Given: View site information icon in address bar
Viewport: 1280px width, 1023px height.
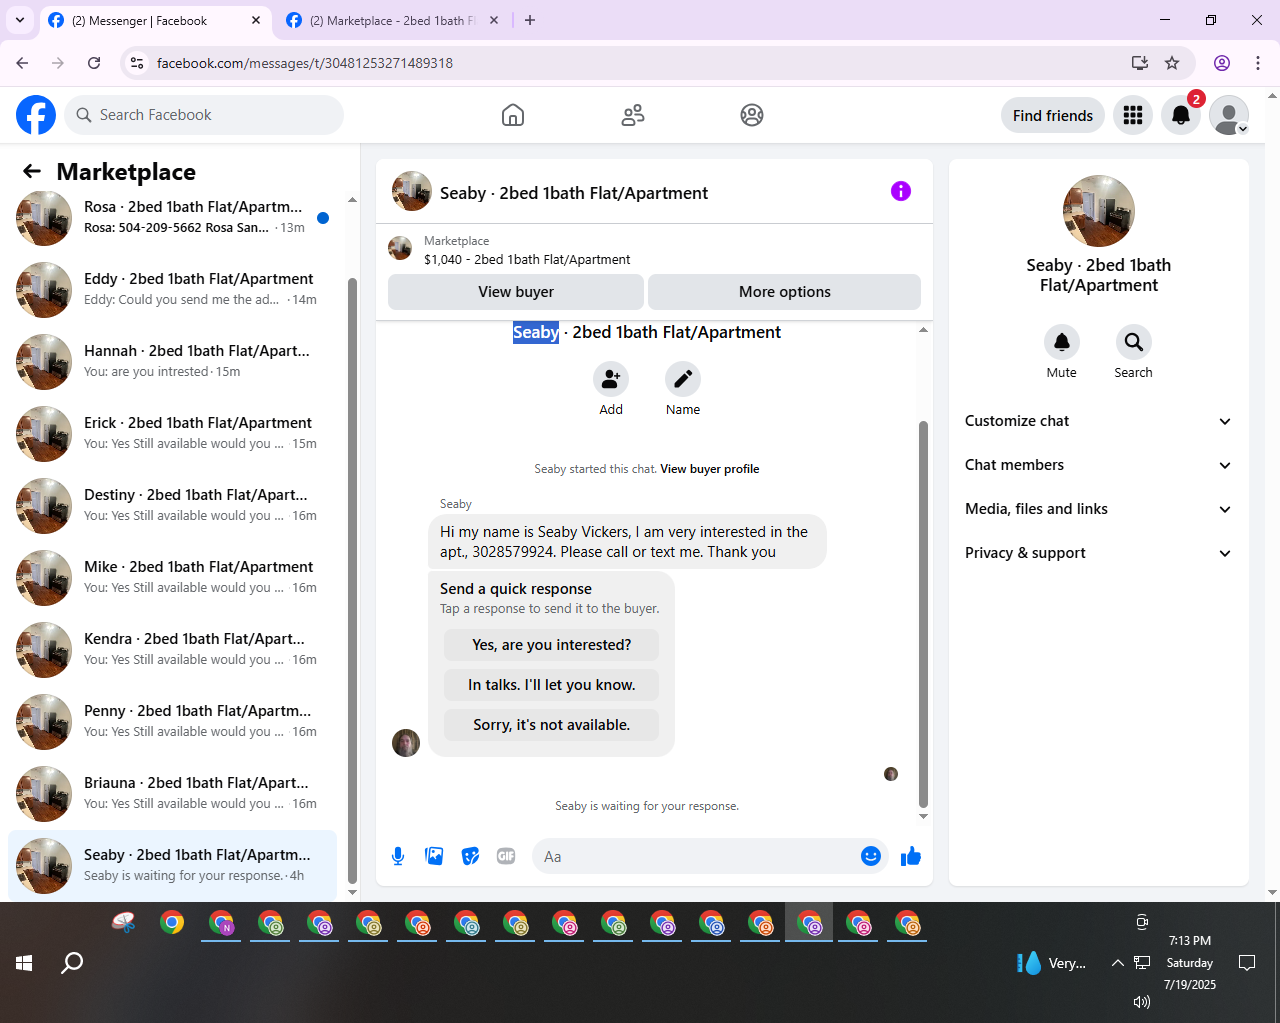Looking at the screenshot, I should pos(137,63).
